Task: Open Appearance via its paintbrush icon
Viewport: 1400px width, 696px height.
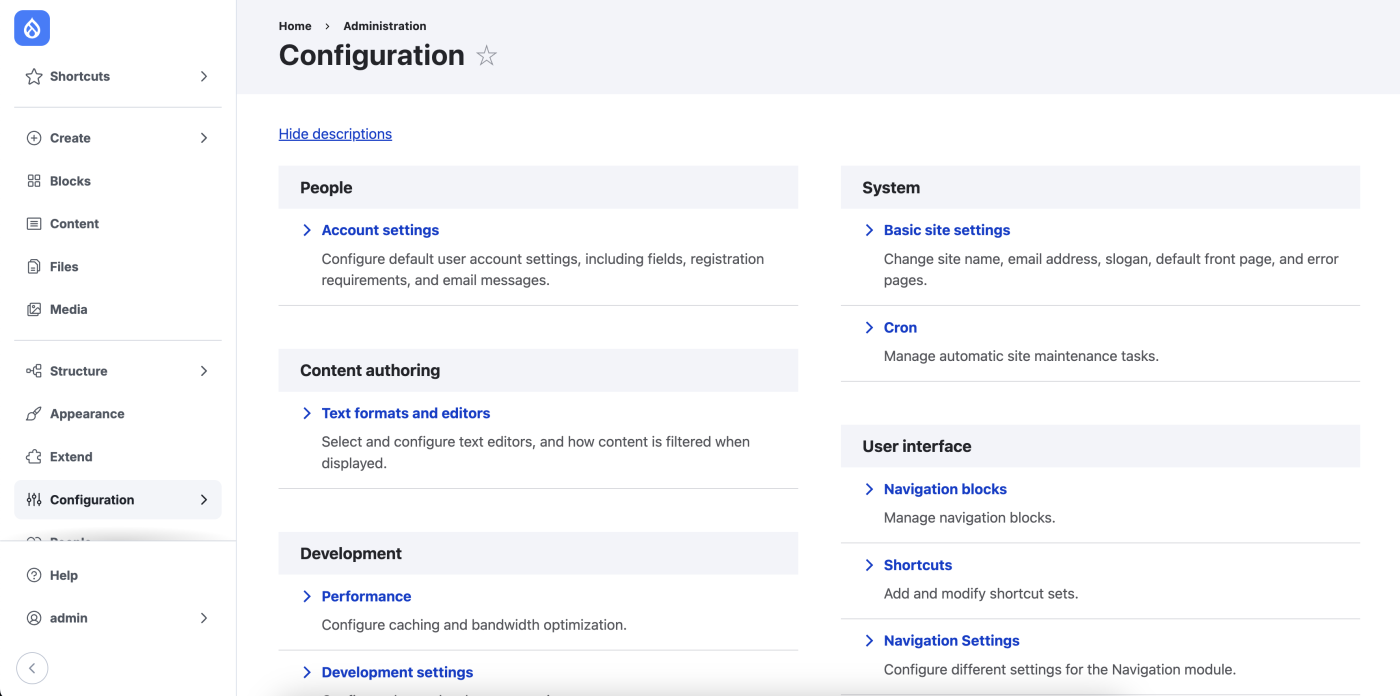Action: click(x=34, y=414)
